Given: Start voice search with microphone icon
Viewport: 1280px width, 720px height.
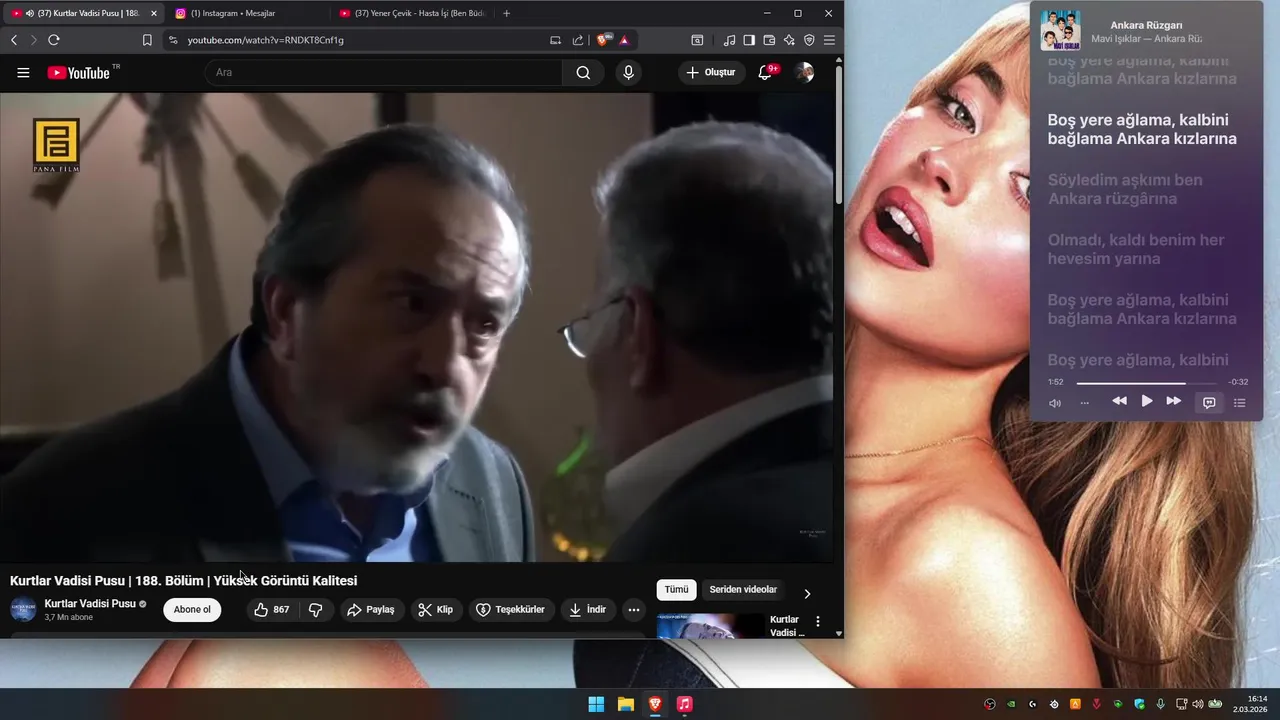Looking at the screenshot, I should (628, 72).
